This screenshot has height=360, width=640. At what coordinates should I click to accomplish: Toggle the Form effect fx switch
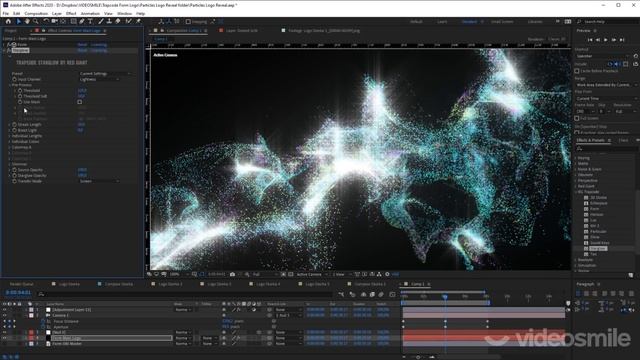point(9,45)
